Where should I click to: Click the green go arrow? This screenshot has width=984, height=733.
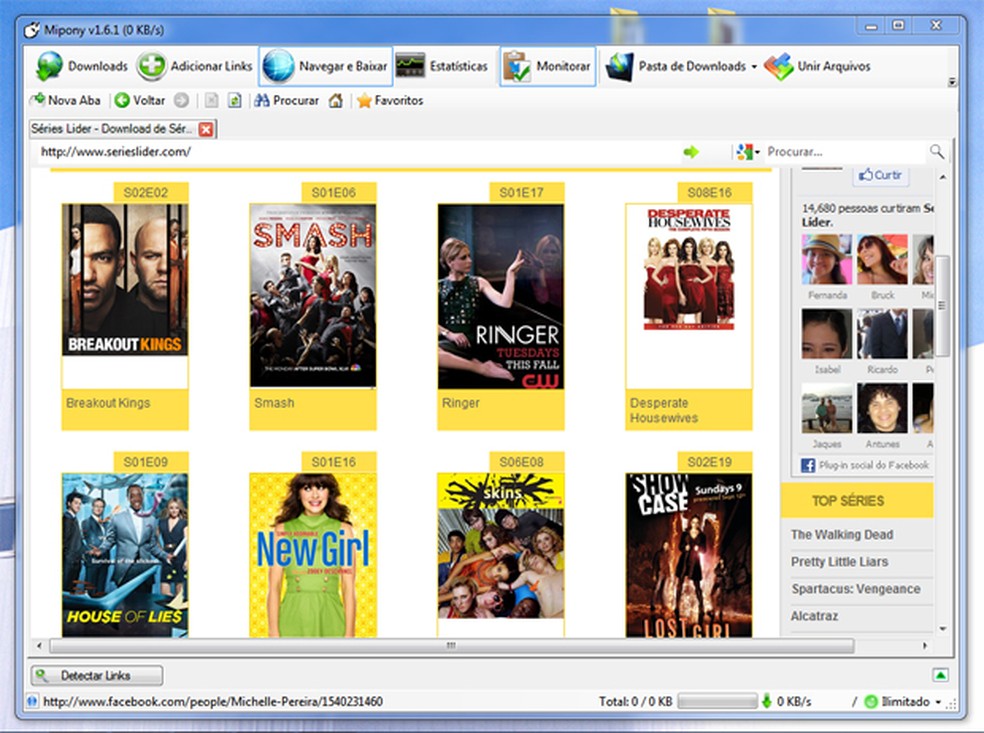(x=691, y=152)
